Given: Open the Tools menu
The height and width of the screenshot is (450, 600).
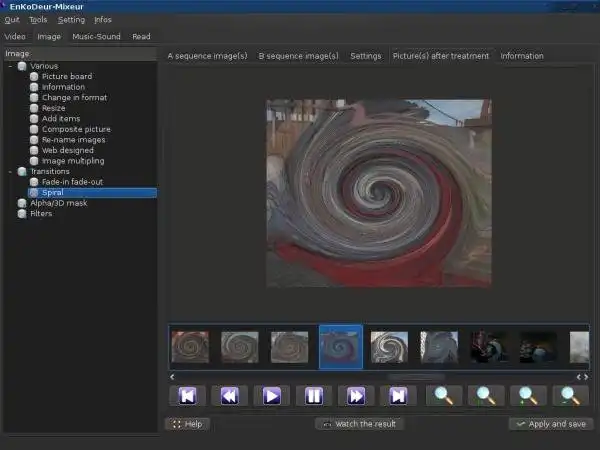Looking at the screenshot, I should click(x=38, y=19).
